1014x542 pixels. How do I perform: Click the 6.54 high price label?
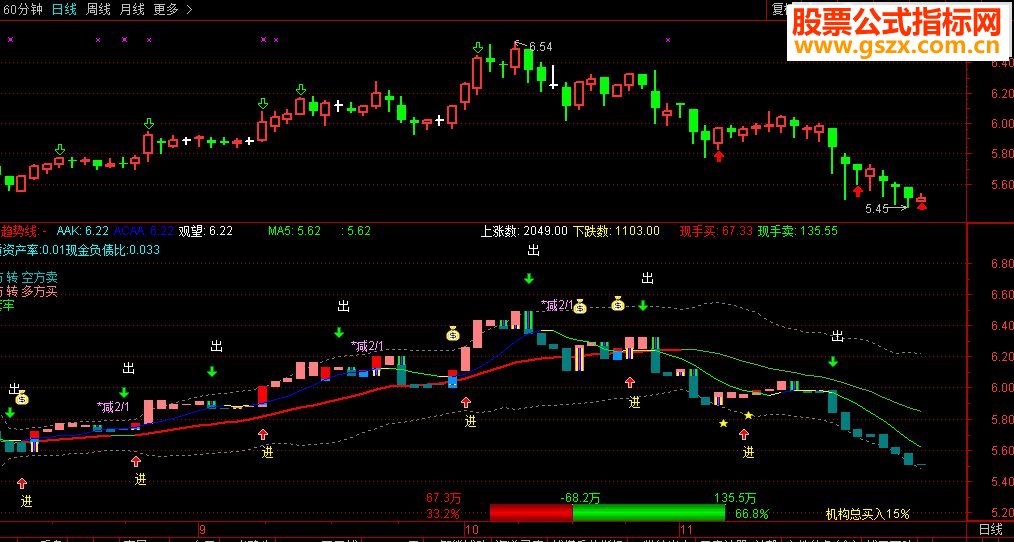[x=541, y=47]
